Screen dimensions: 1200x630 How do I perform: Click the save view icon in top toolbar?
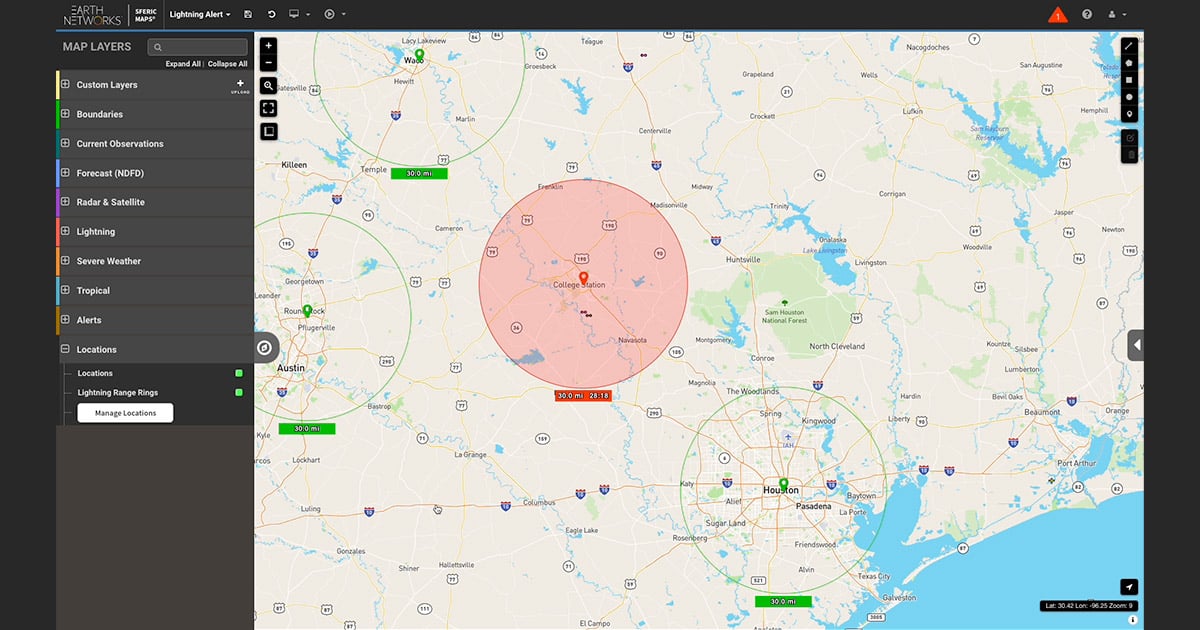tap(248, 13)
